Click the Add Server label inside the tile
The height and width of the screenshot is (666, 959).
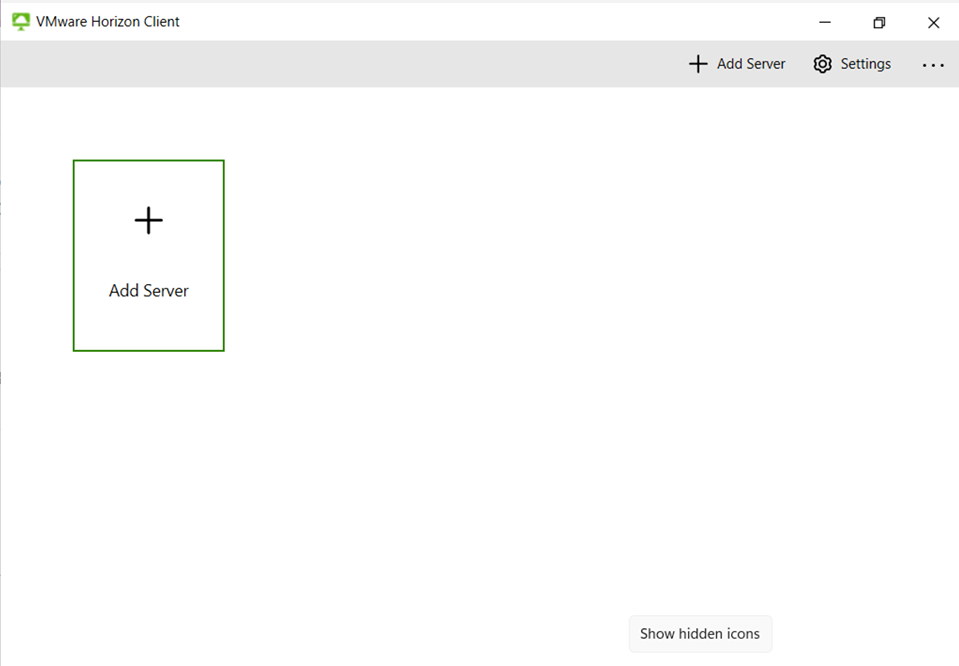pos(148,290)
